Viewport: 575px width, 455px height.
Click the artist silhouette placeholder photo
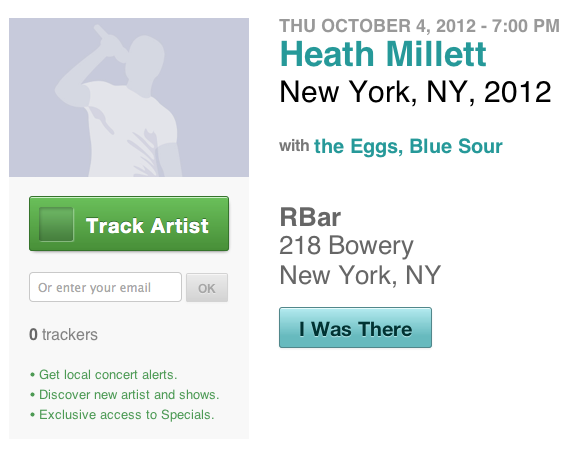pyautogui.click(x=129, y=98)
